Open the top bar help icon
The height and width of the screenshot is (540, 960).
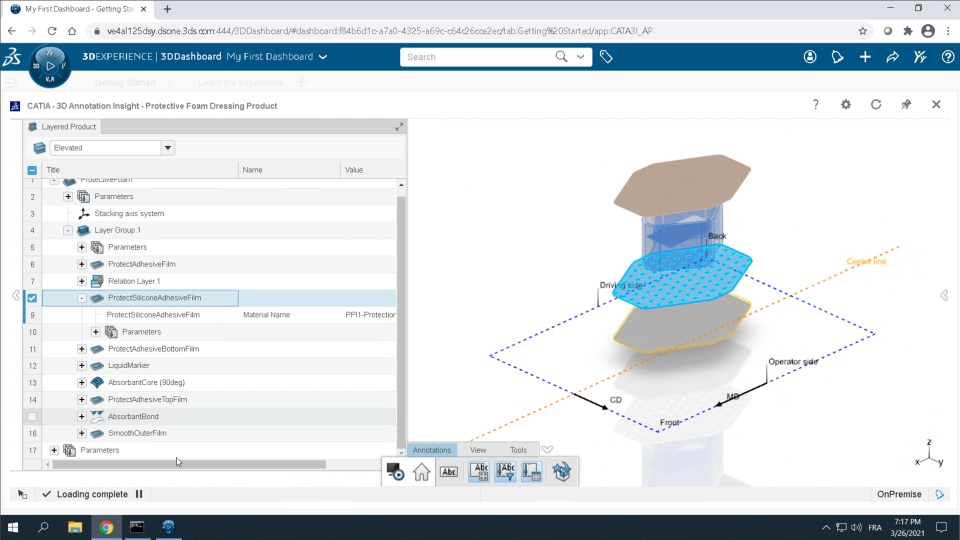(x=948, y=57)
